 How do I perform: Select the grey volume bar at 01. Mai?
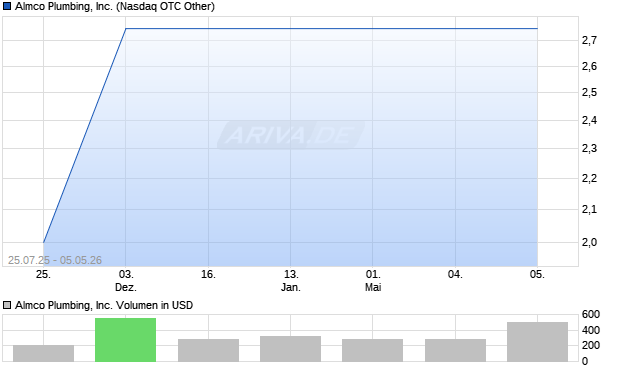tap(372, 350)
